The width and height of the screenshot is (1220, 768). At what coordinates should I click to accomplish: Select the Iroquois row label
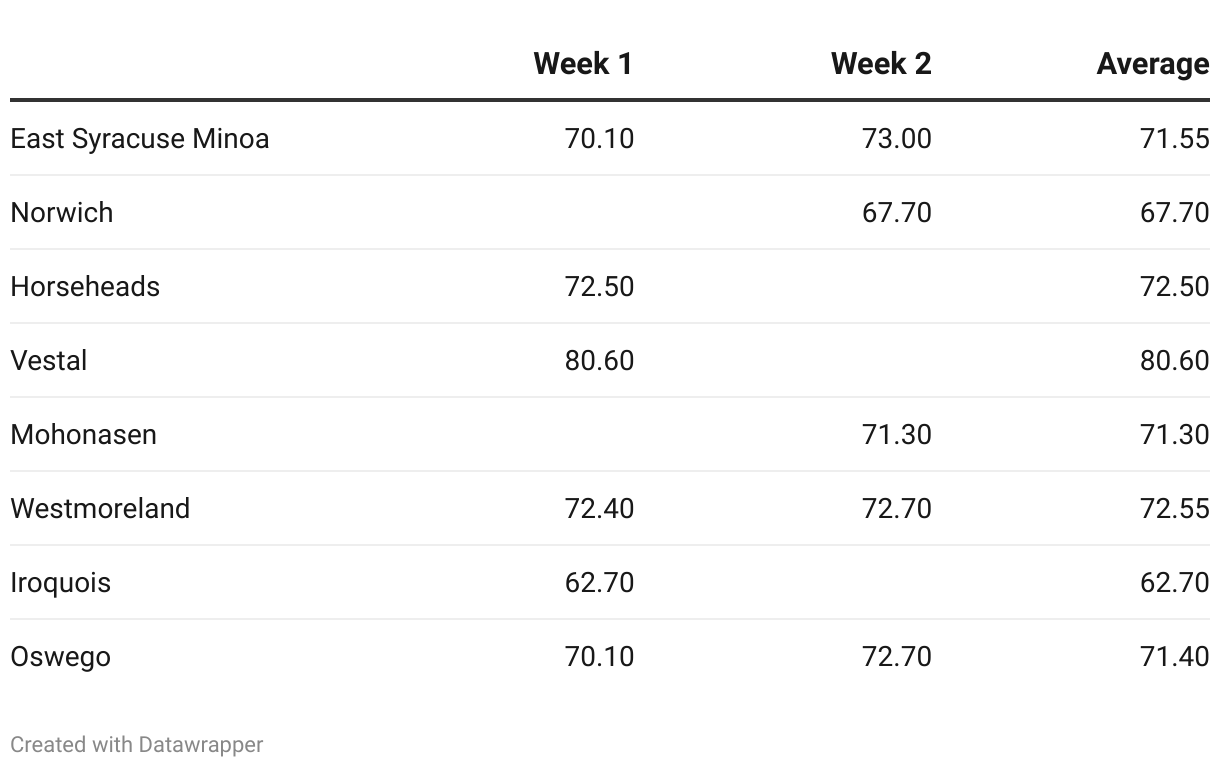(x=61, y=582)
